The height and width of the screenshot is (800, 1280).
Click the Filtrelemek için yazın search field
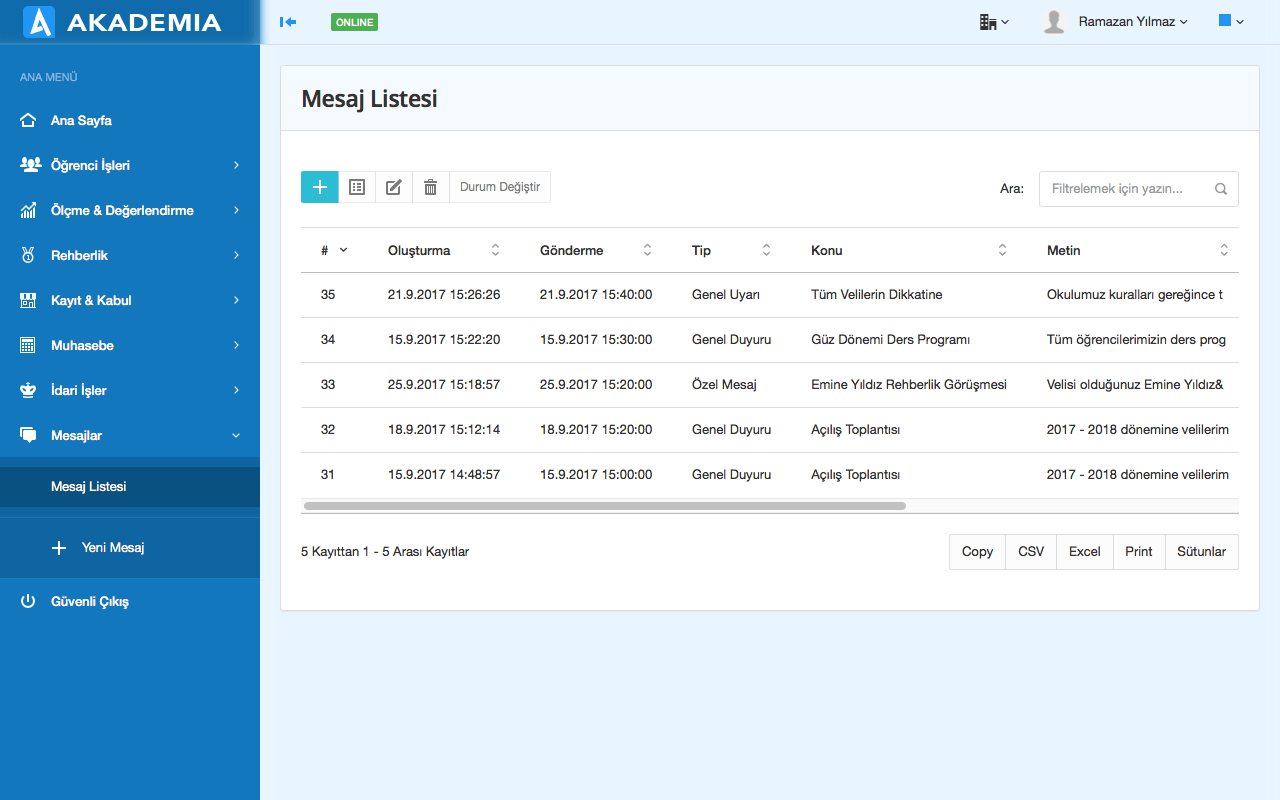tap(1125, 189)
